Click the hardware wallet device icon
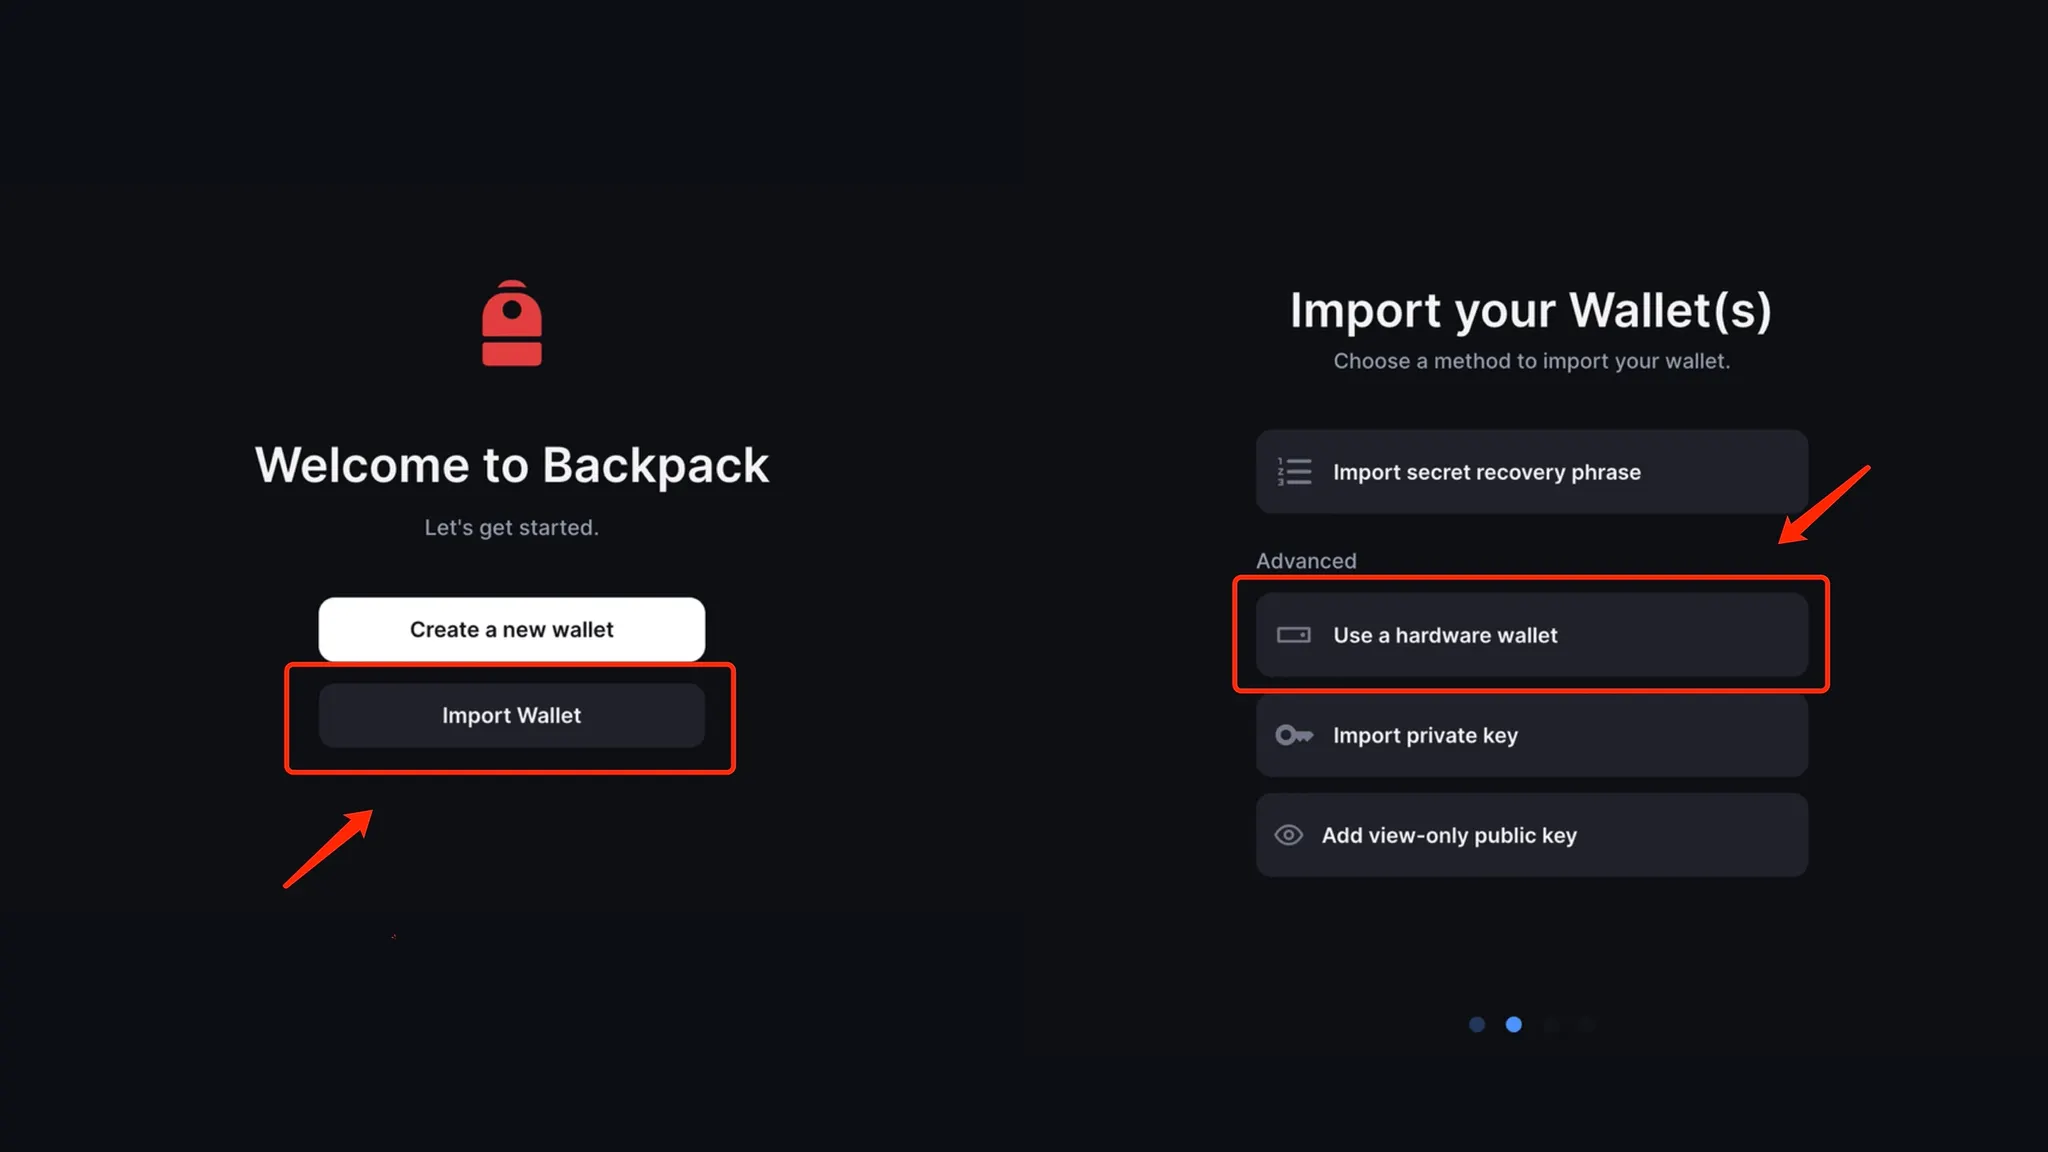2048x1152 pixels. pos(1294,635)
